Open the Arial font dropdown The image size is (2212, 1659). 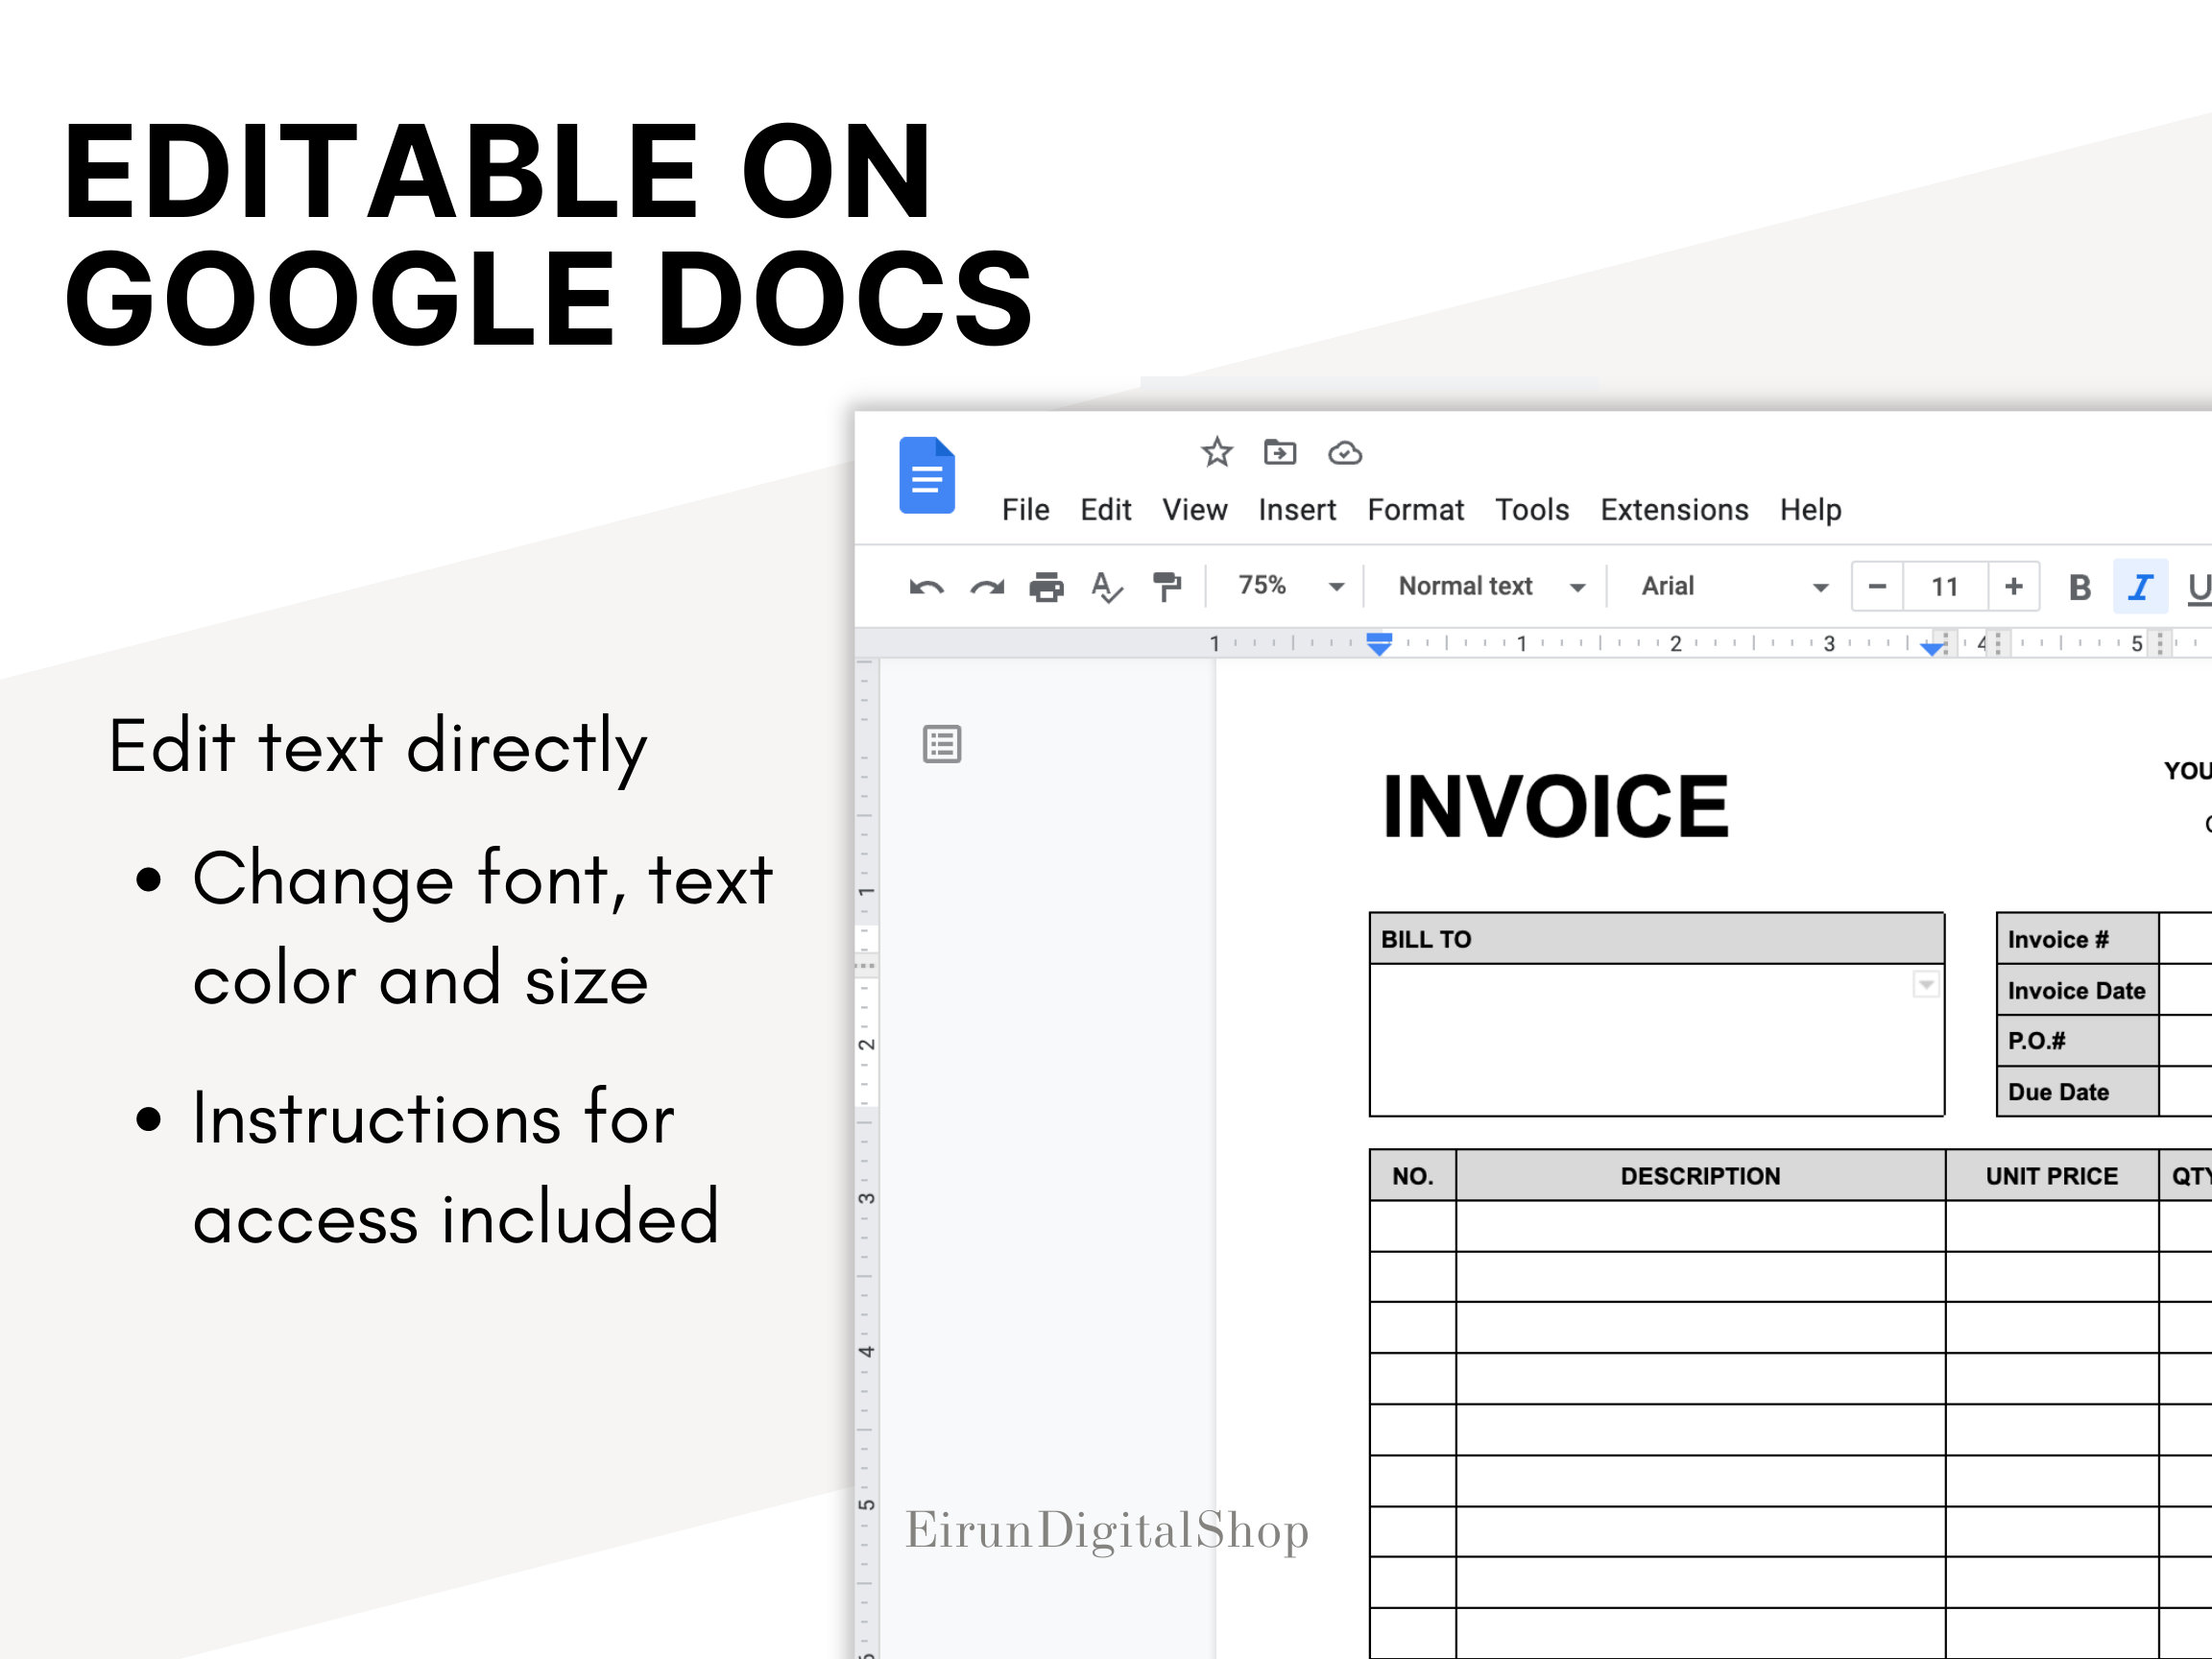(x=1822, y=587)
